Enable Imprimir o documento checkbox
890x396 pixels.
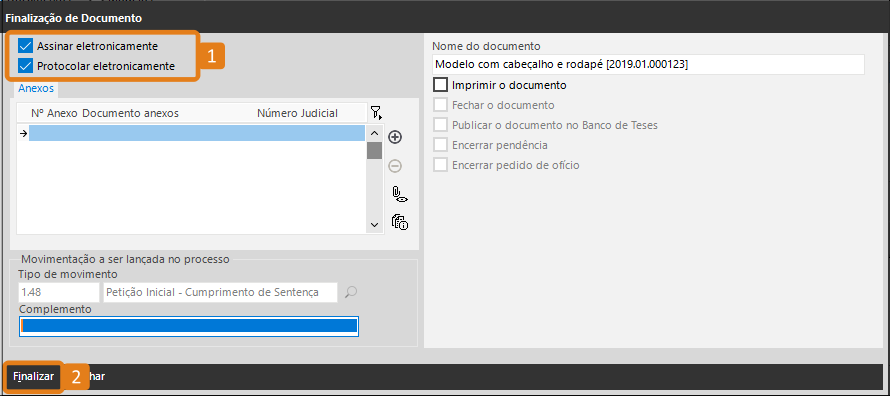coord(440,85)
